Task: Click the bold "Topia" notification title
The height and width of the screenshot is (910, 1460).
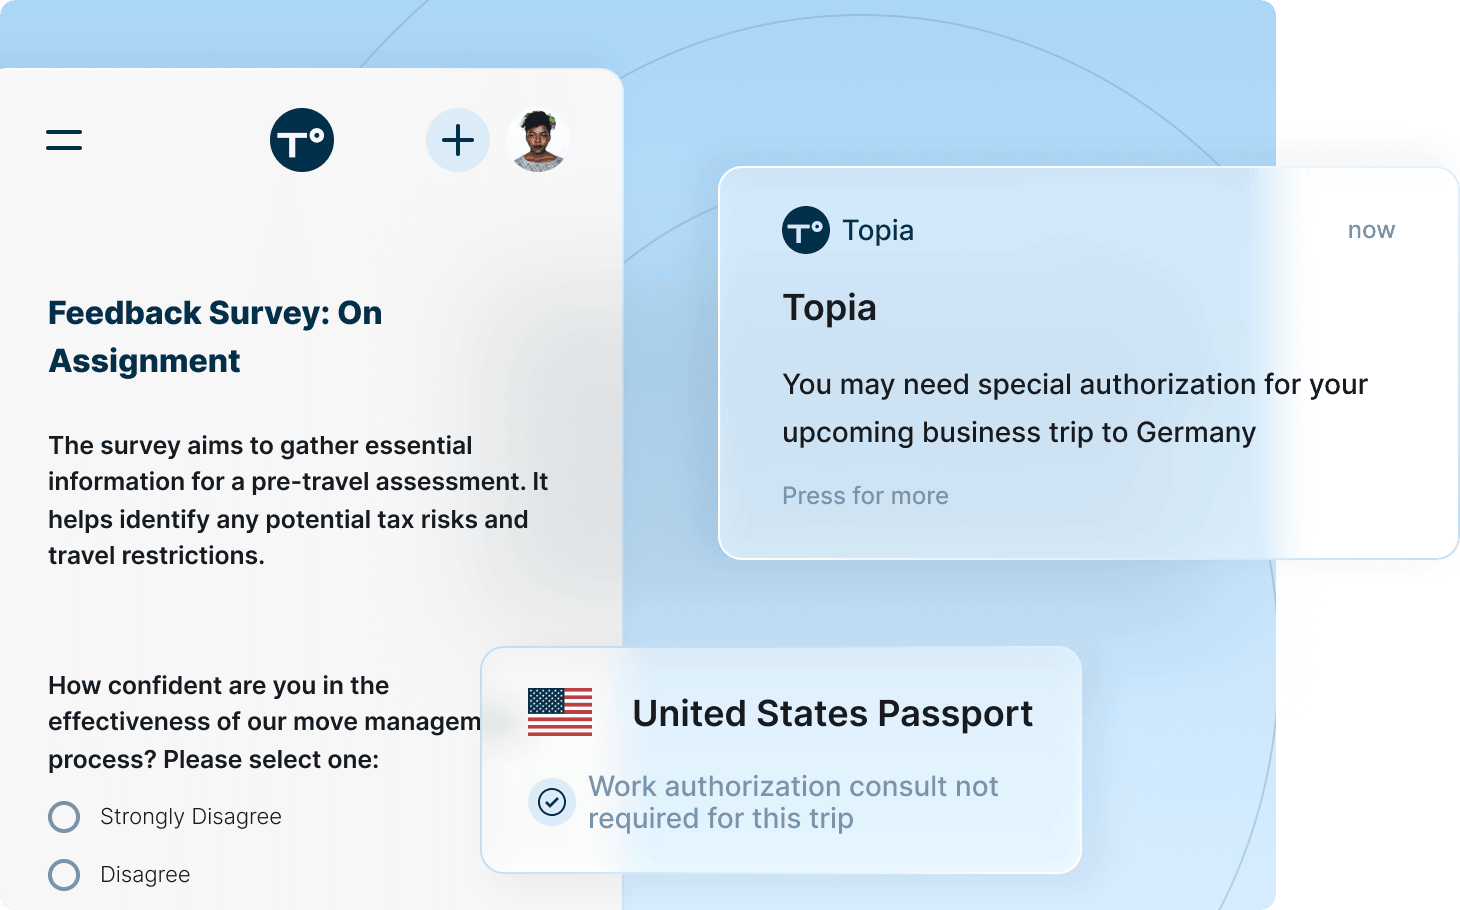Action: click(x=829, y=308)
